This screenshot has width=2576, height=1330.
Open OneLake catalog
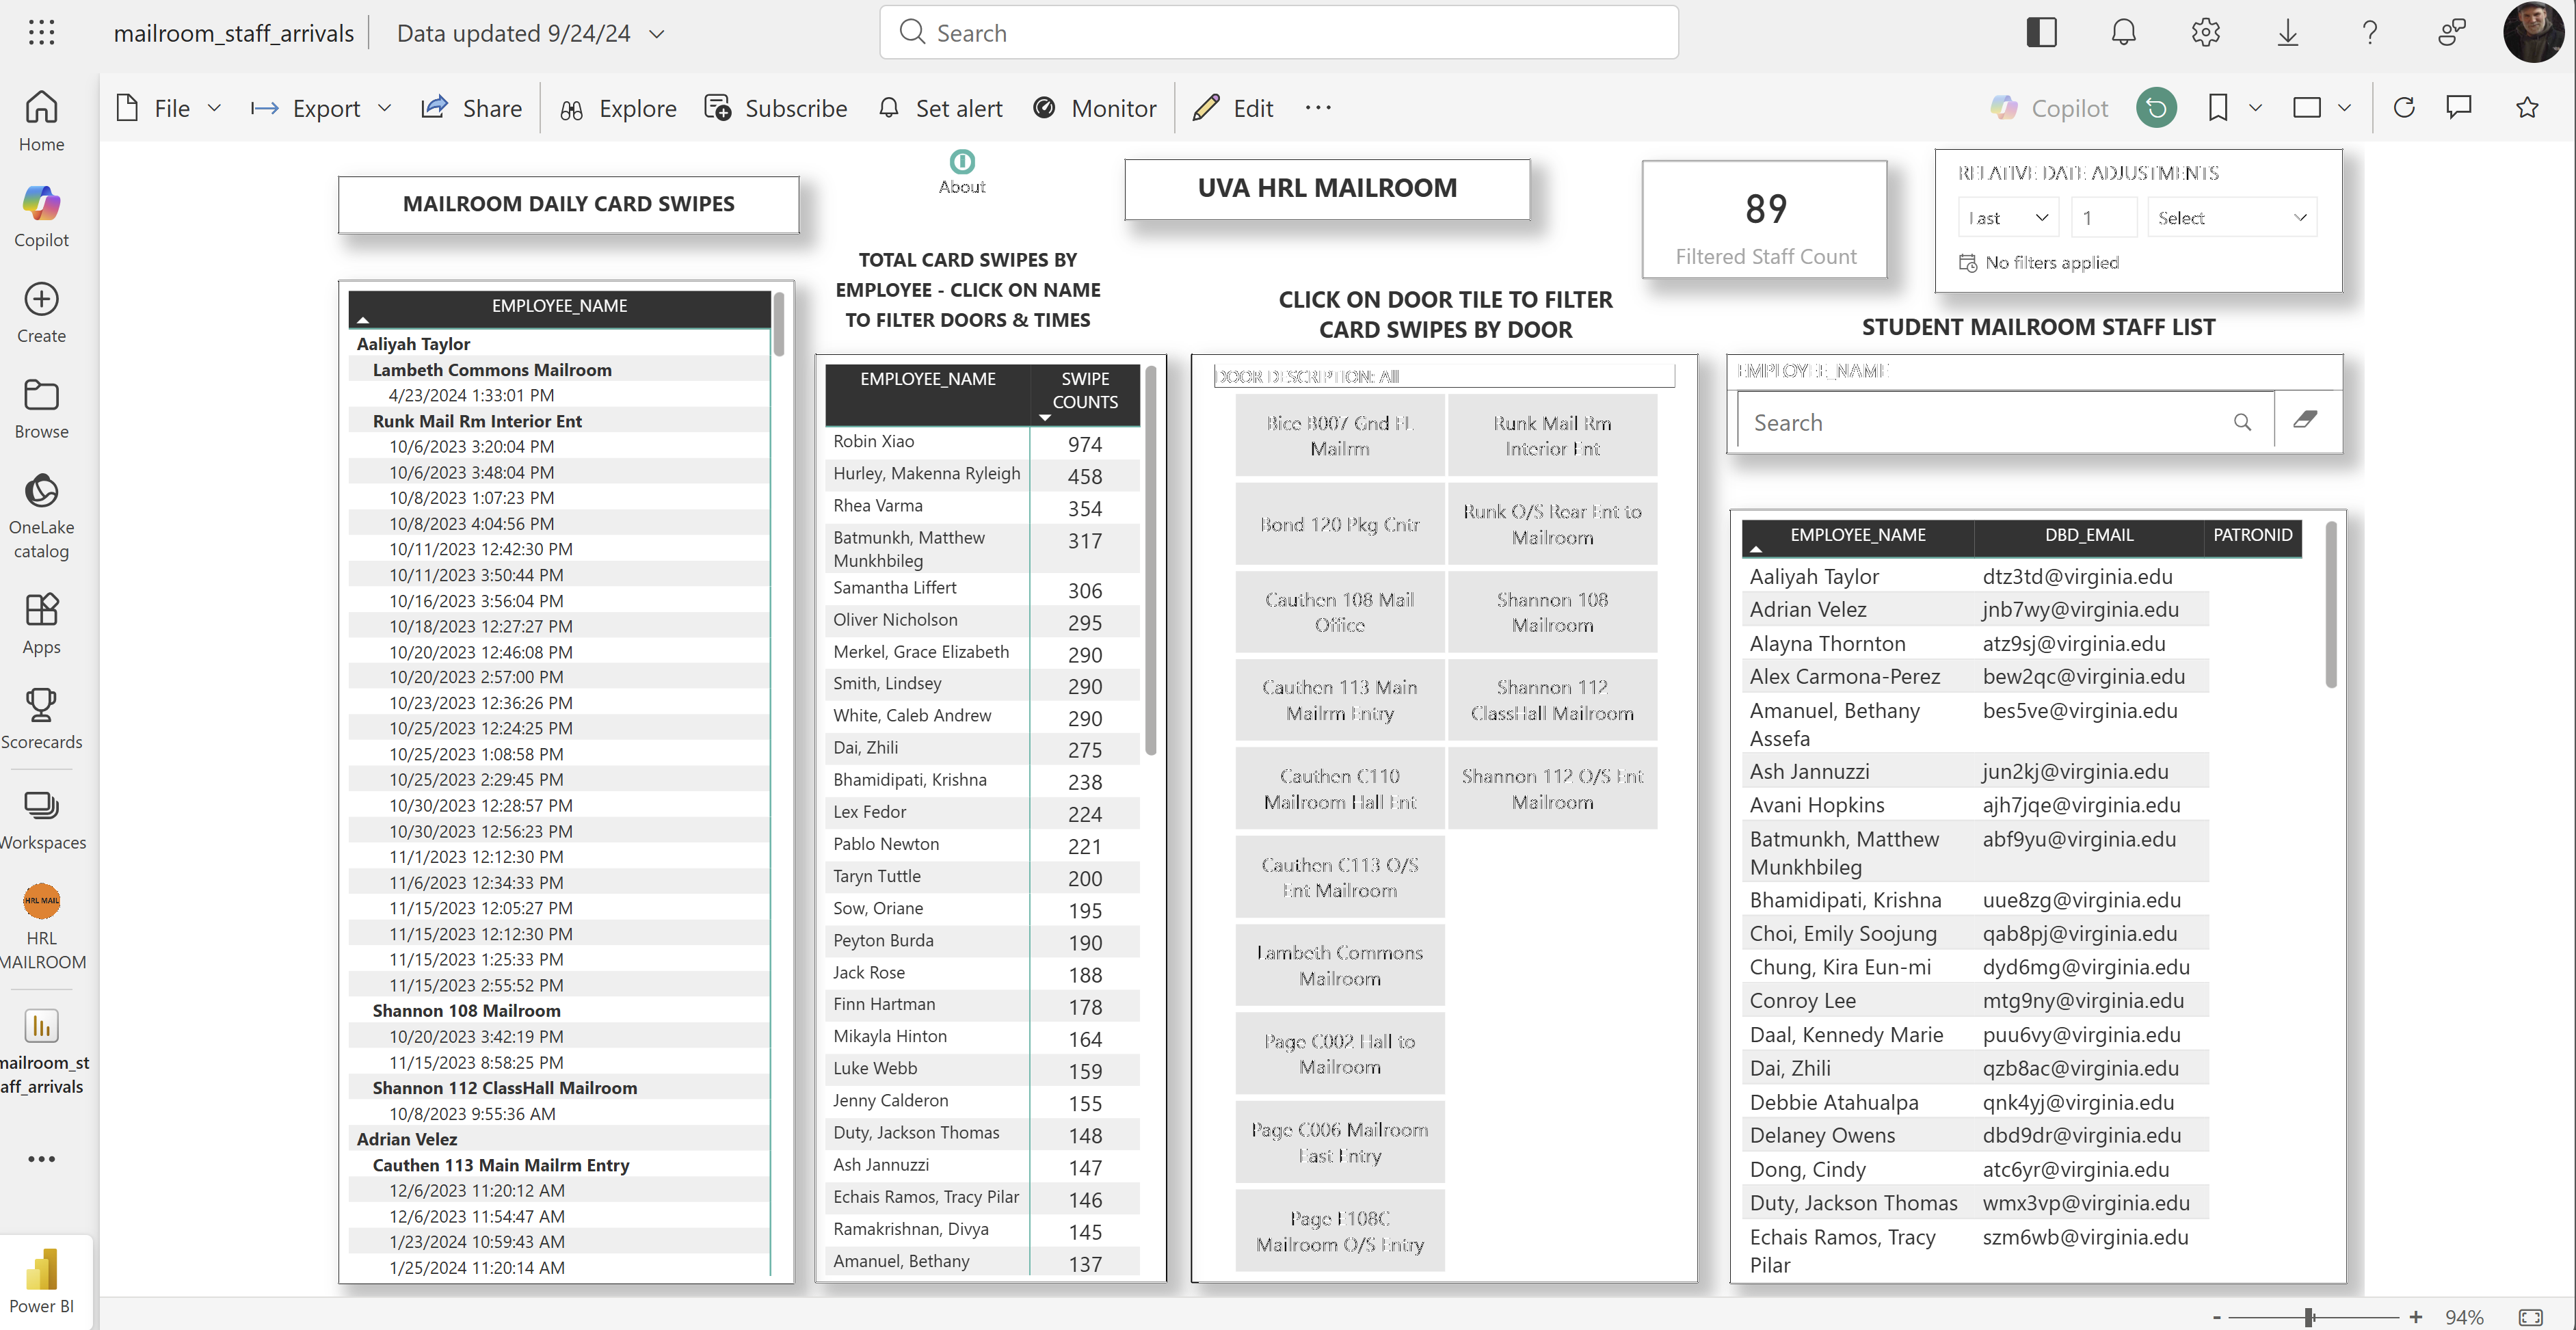pos(41,515)
